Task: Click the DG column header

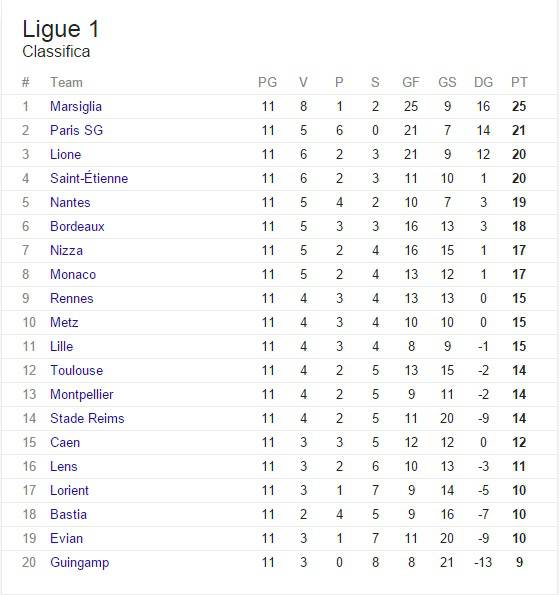Action: (483, 82)
